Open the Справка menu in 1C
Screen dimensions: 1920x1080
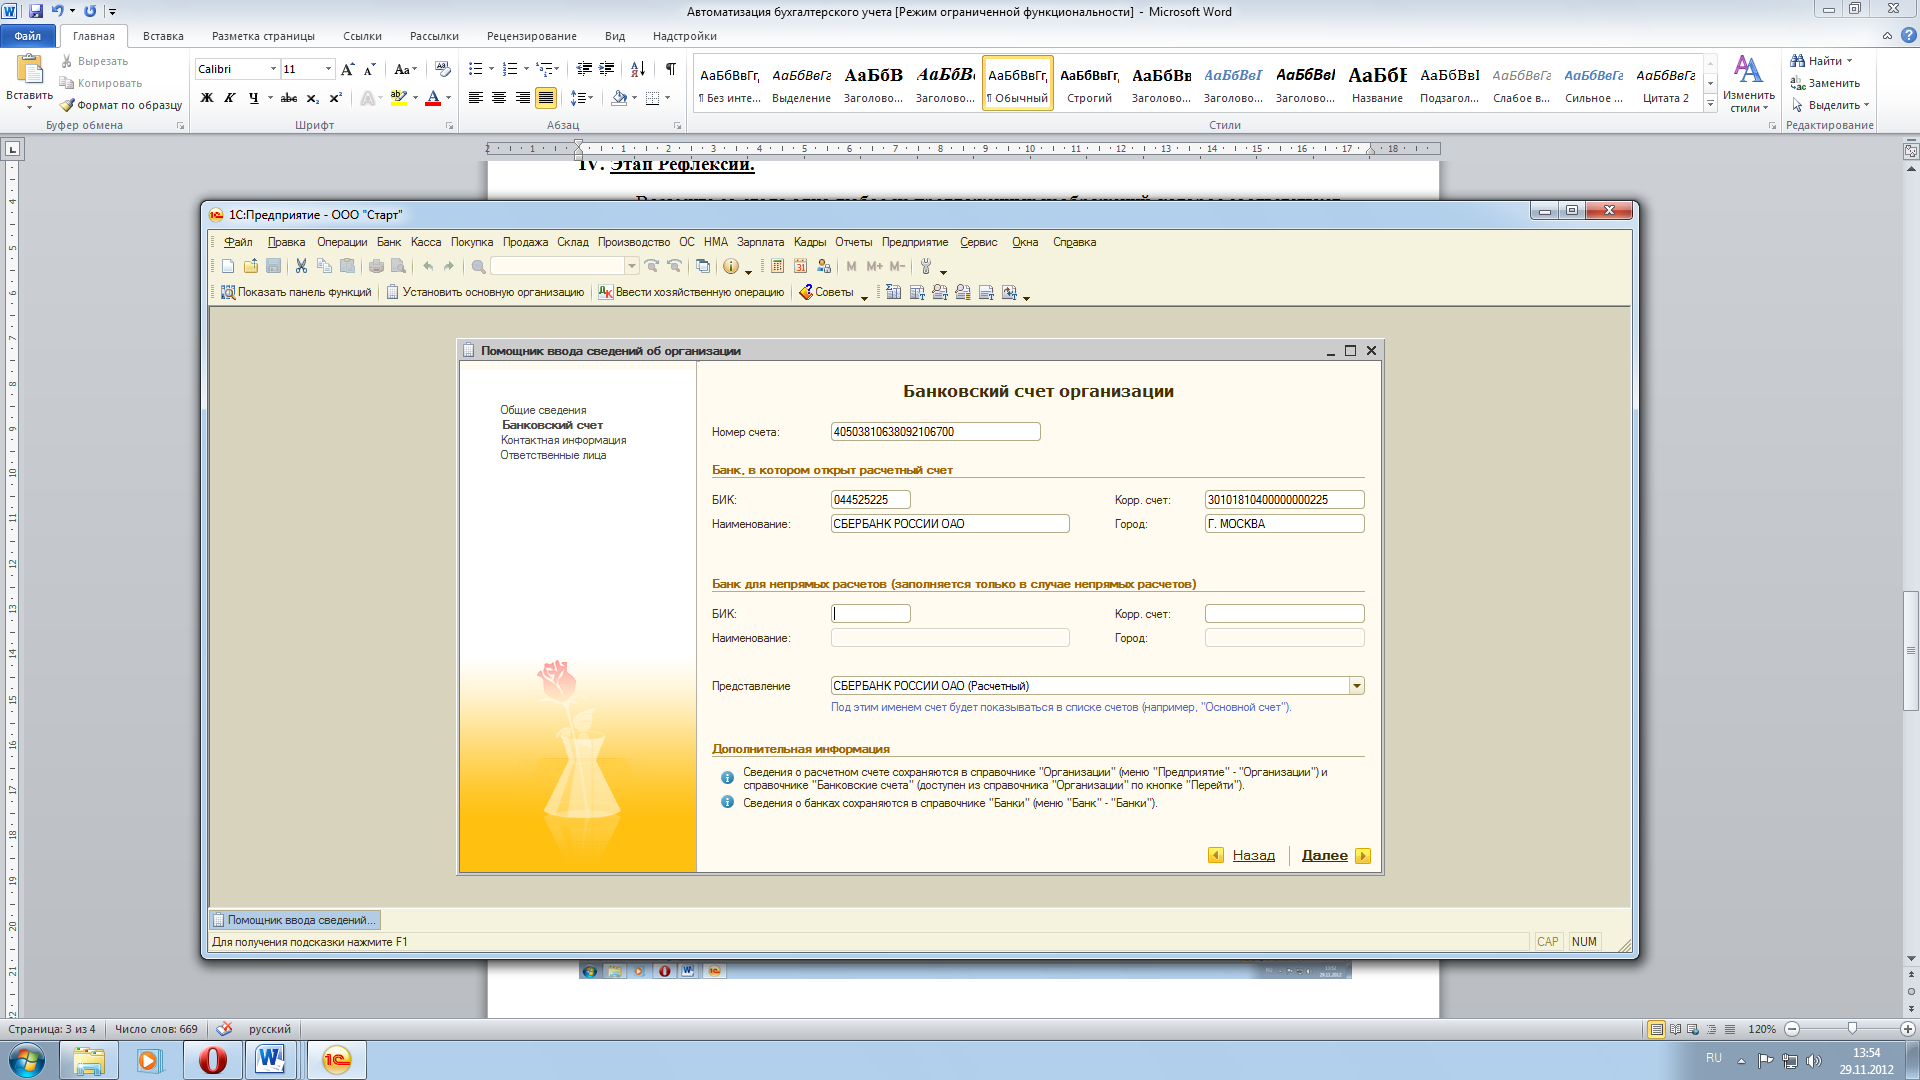coord(1074,242)
